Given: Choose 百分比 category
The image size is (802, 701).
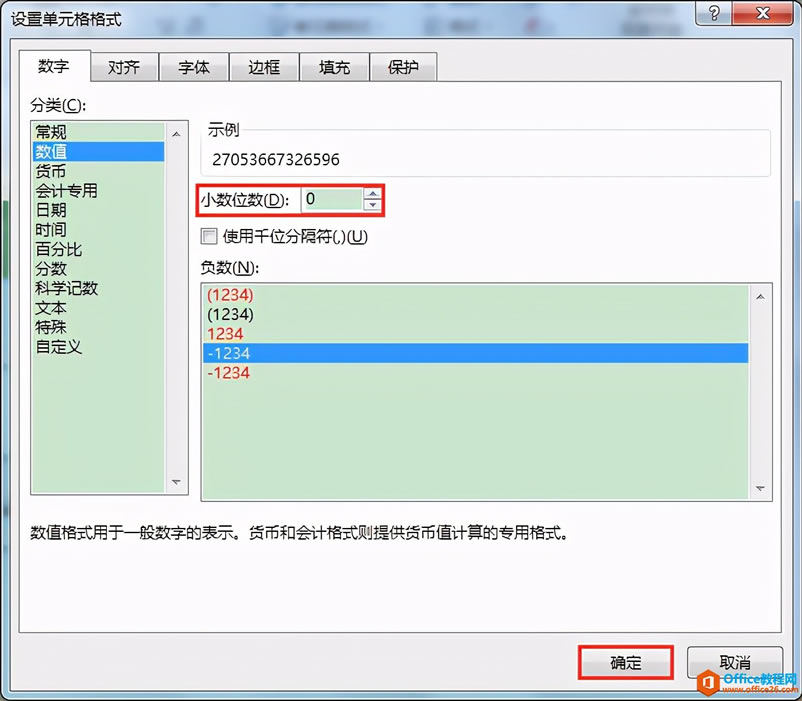Looking at the screenshot, I should tap(98, 250).
